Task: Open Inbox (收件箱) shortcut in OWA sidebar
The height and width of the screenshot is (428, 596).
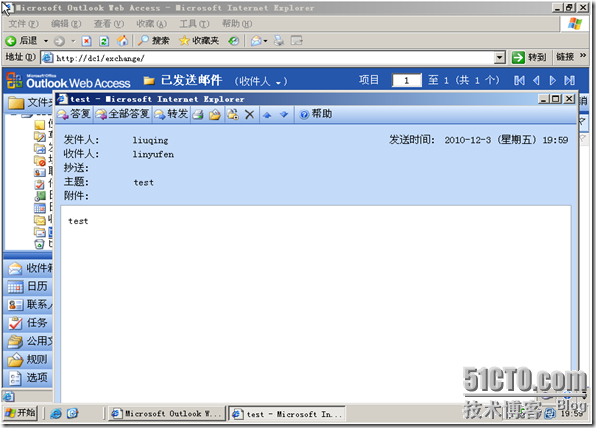Action: pyautogui.click(x=29, y=268)
